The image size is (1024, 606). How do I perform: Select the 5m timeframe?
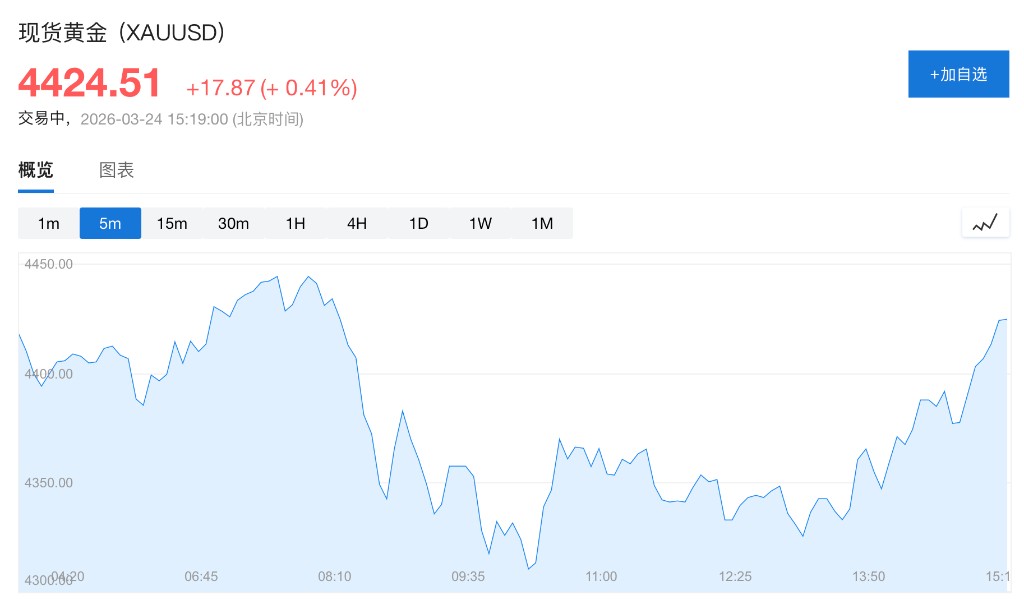point(110,223)
